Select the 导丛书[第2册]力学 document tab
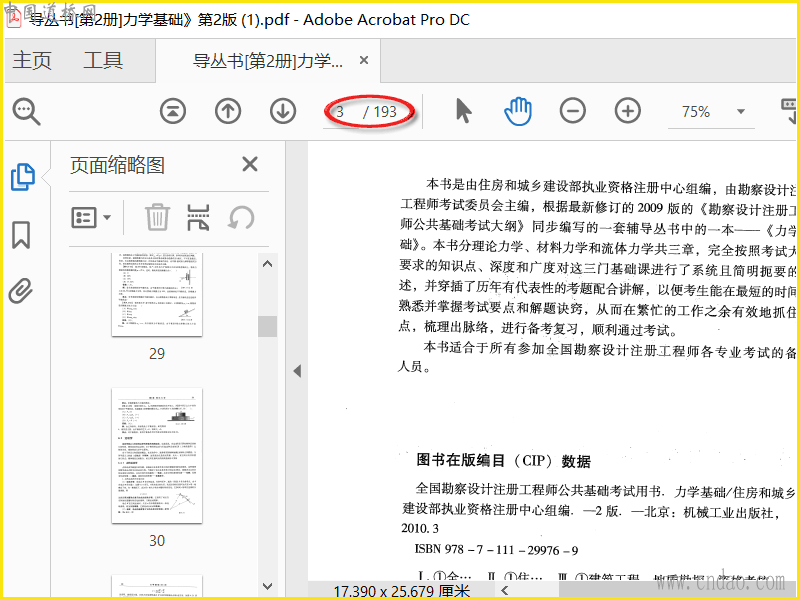This screenshot has width=800, height=600. [x=267, y=61]
